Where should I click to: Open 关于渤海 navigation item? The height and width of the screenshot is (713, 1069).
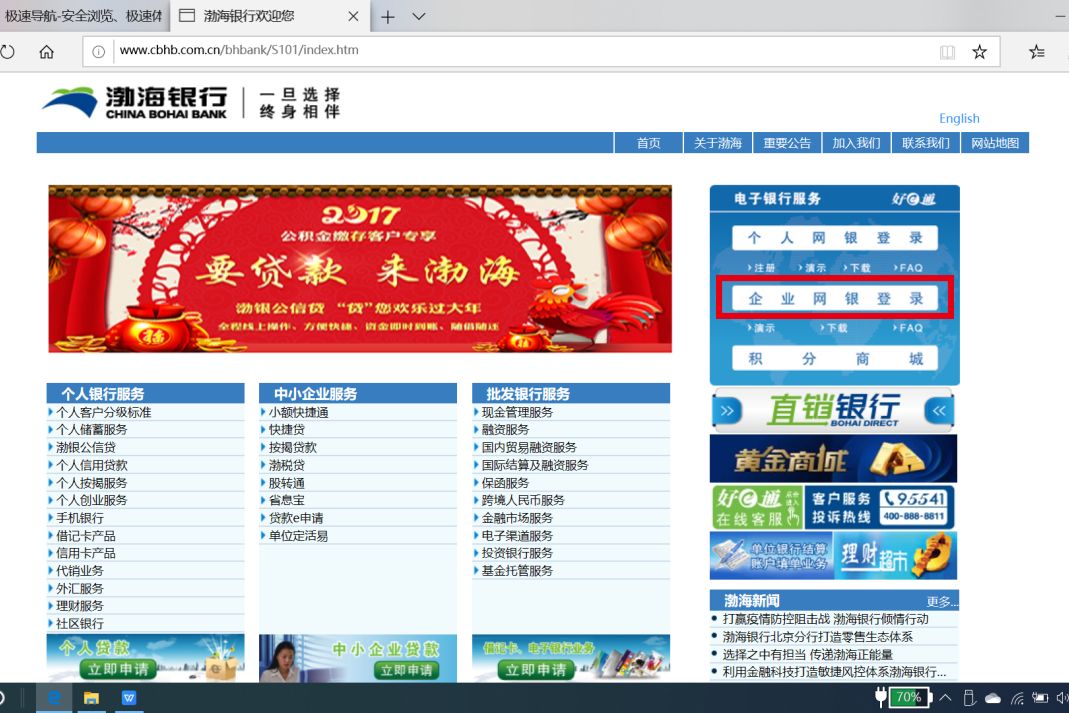click(717, 143)
